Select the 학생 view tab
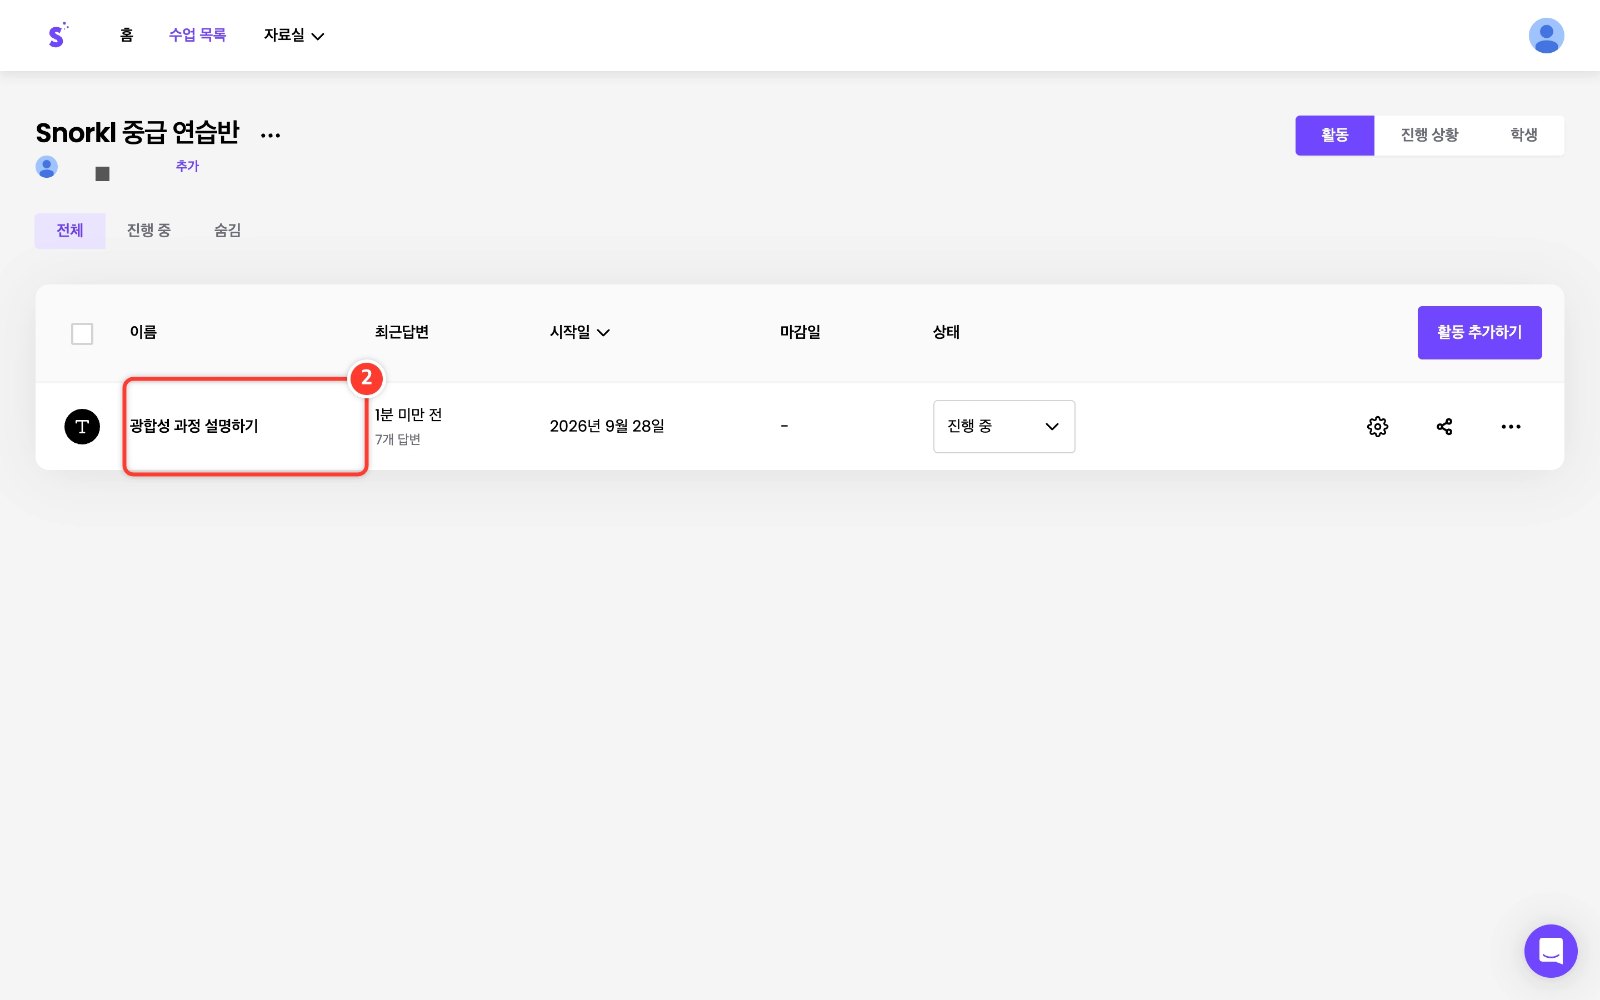Viewport: 1600px width, 1000px height. (x=1524, y=135)
